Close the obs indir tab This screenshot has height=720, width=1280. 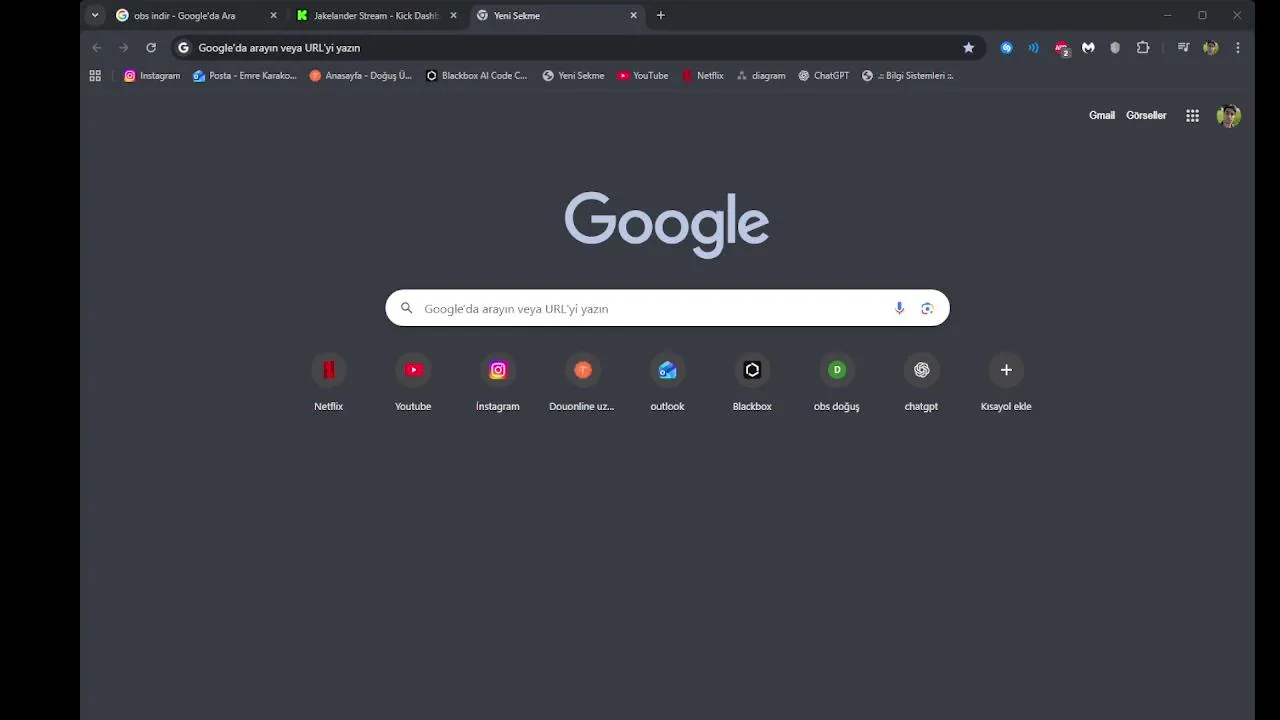[x=273, y=15]
